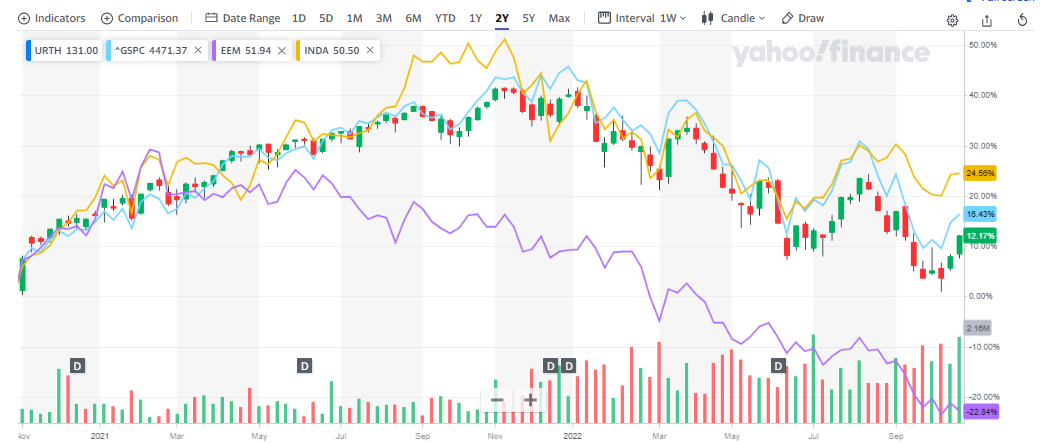Click the 12.17% URTH price tag
Viewport: 1041px width, 444px height.
coord(979,236)
